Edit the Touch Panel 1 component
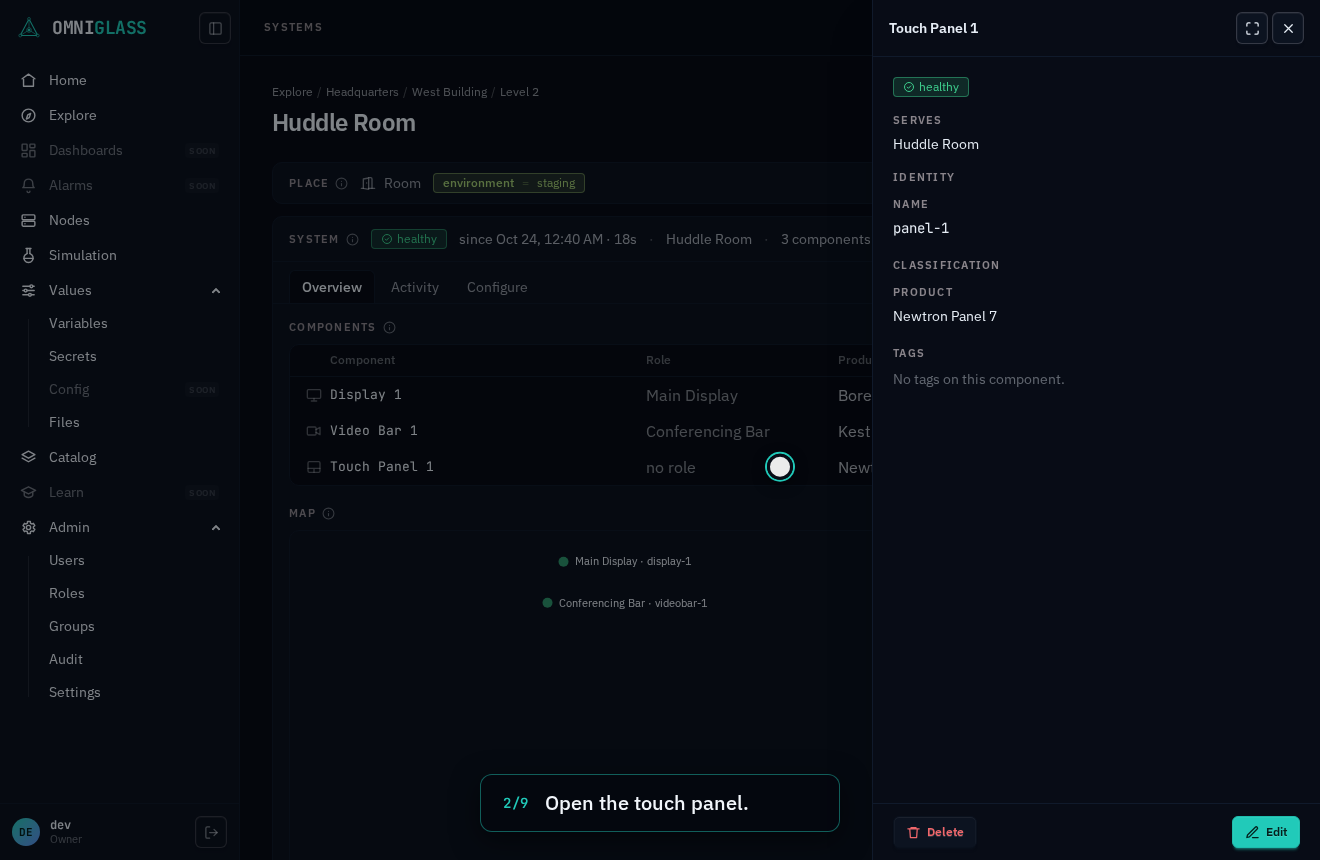This screenshot has width=1320, height=860. tap(1266, 832)
